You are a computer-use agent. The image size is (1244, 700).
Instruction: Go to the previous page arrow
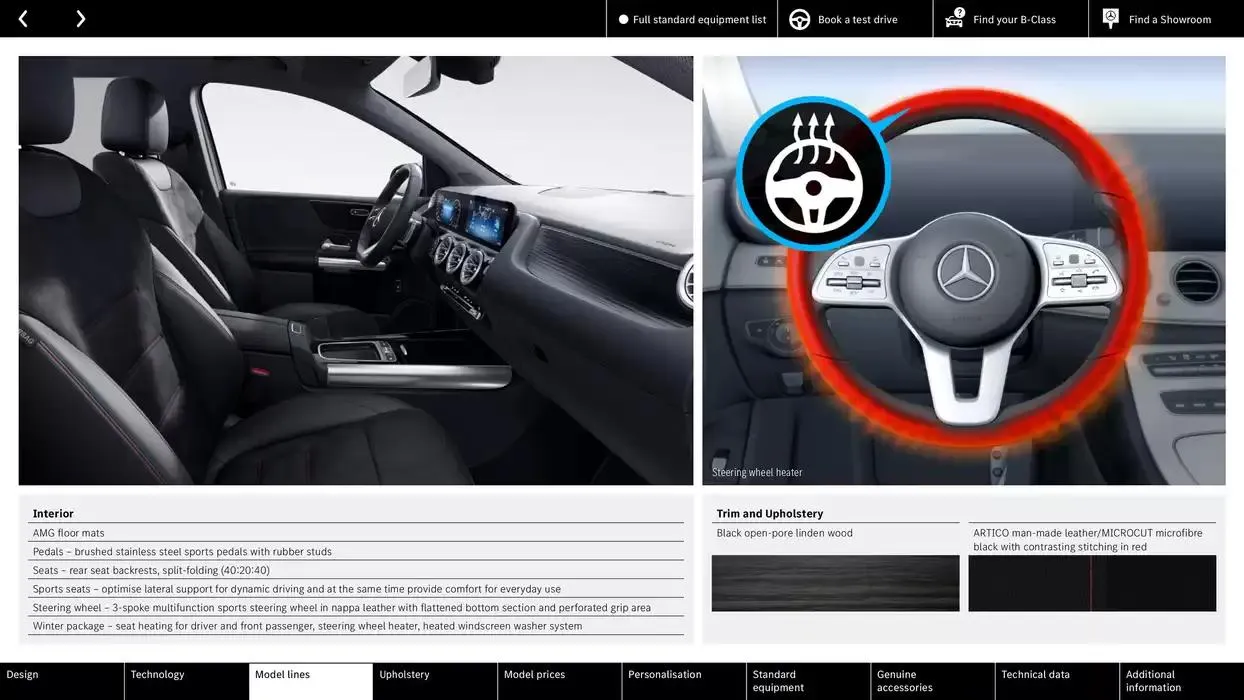click(x=23, y=19)
